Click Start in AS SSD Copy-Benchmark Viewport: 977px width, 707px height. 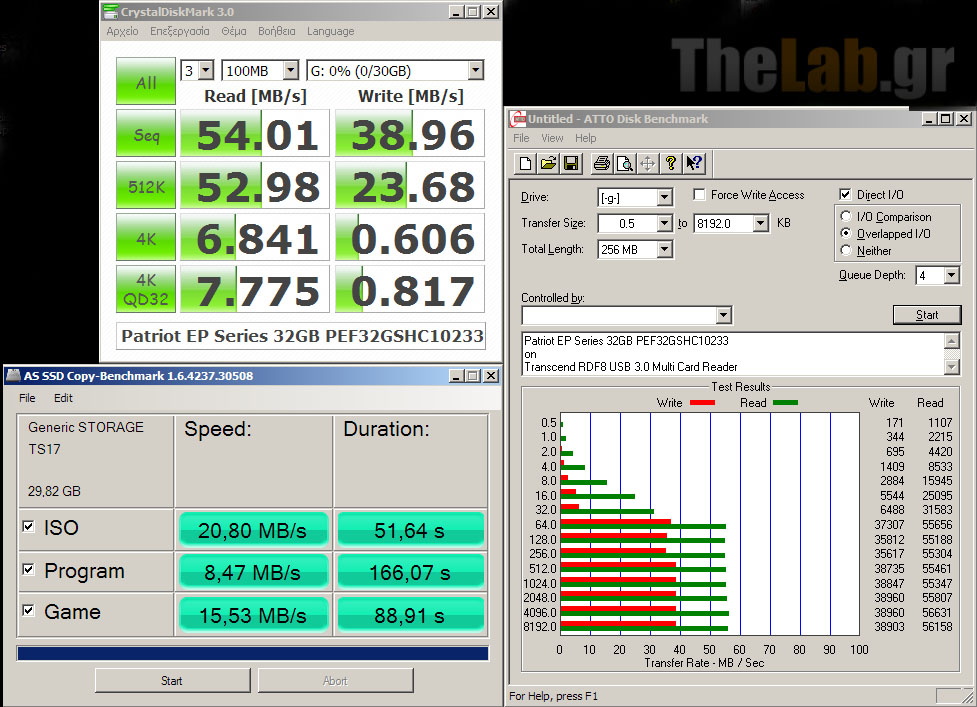click(x=172, y=681)
